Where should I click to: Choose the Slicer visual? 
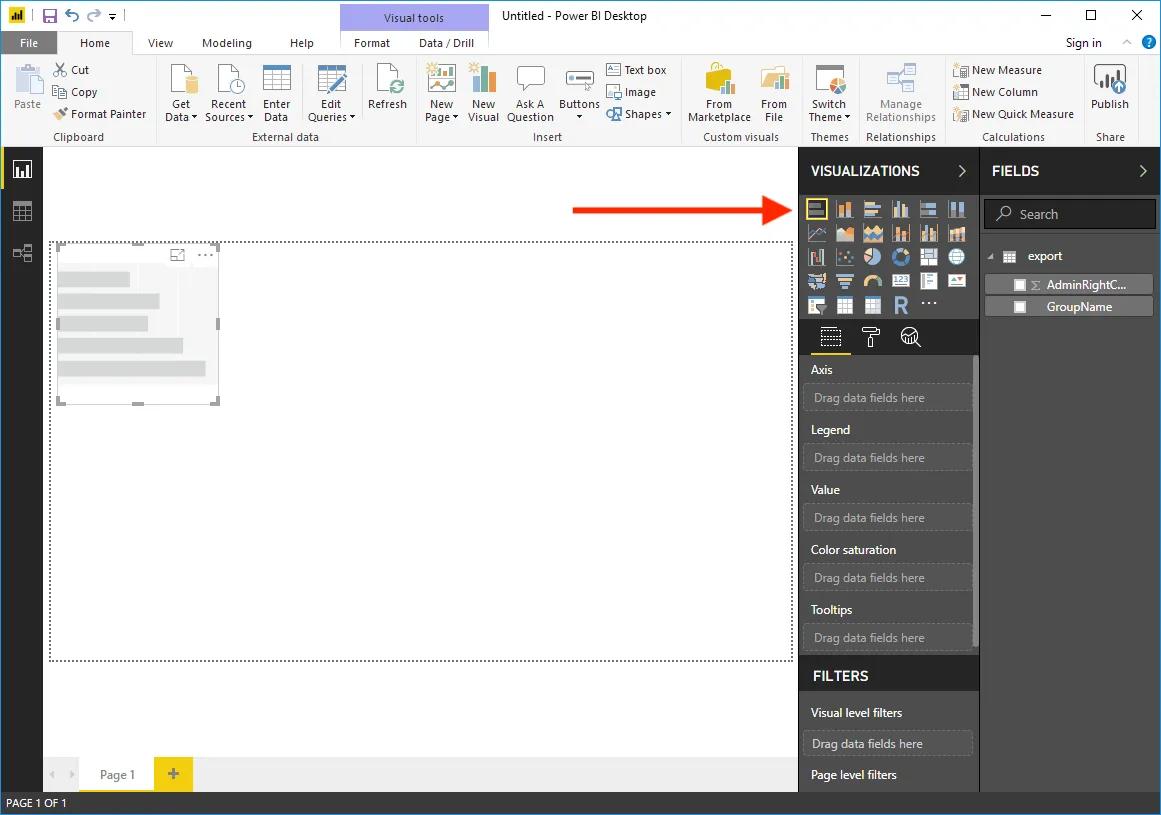point(816,304)
